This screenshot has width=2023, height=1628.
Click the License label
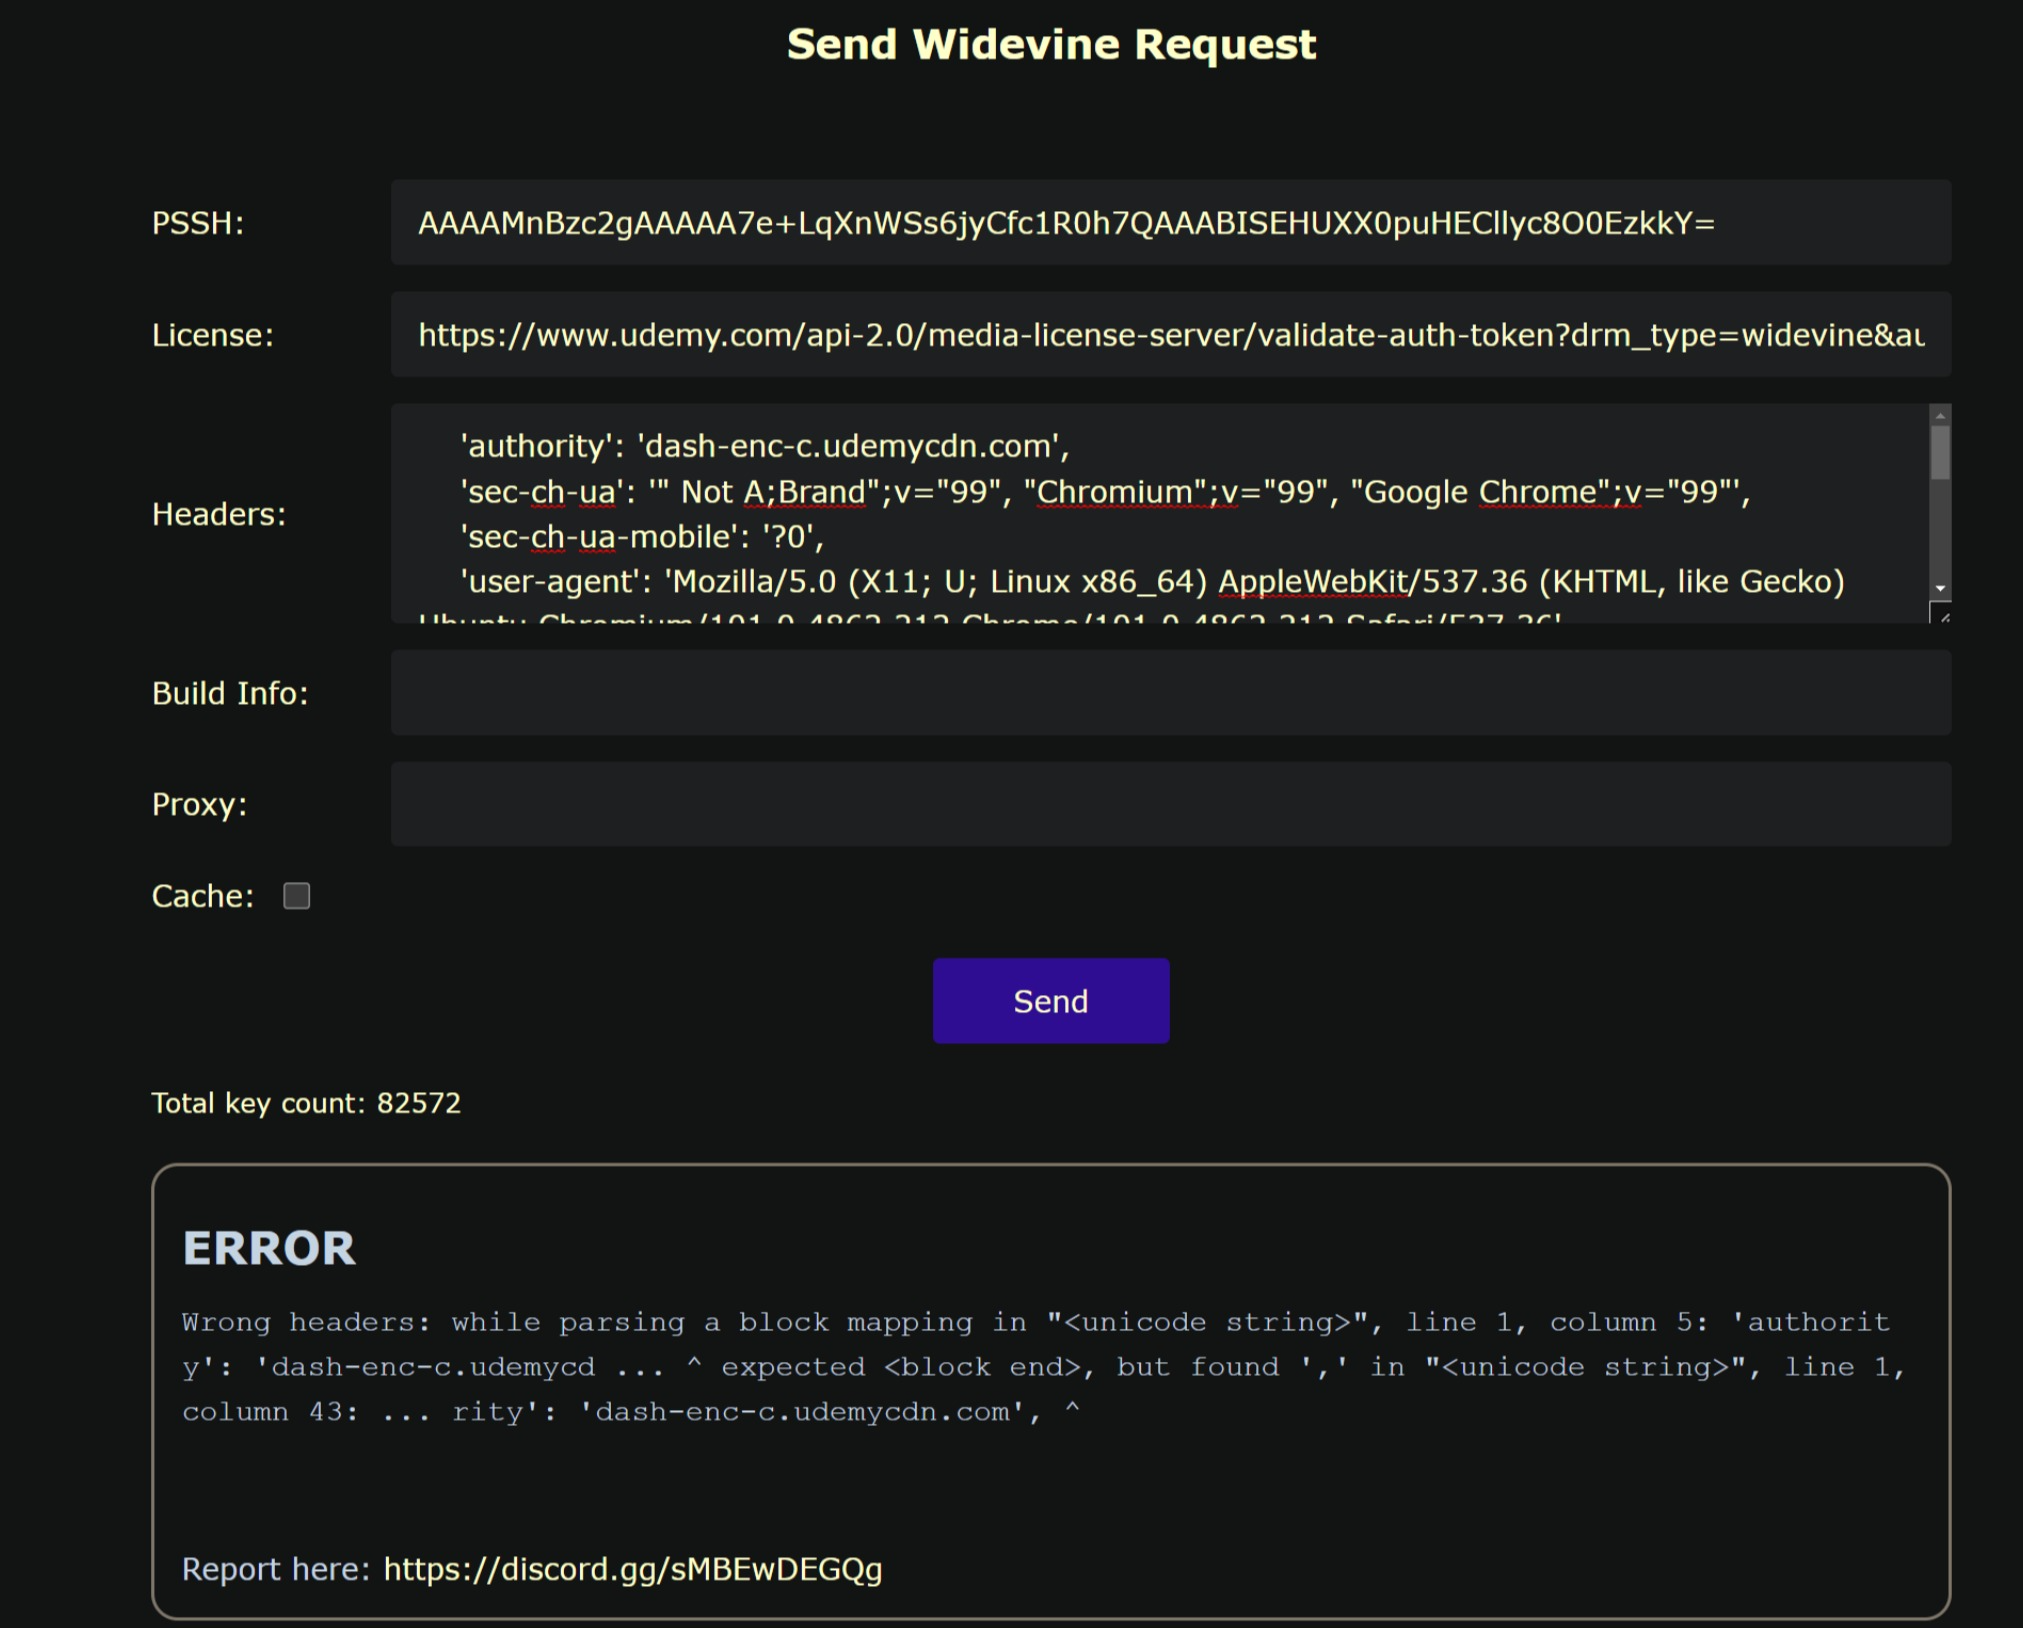click(212, 335)
